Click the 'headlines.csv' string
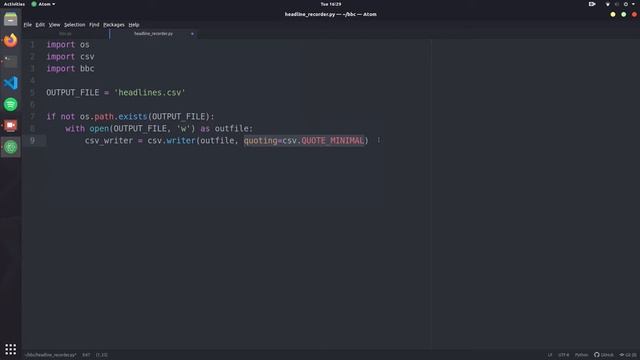The height and width of the screenshot is (360, 640). point(150,93)
